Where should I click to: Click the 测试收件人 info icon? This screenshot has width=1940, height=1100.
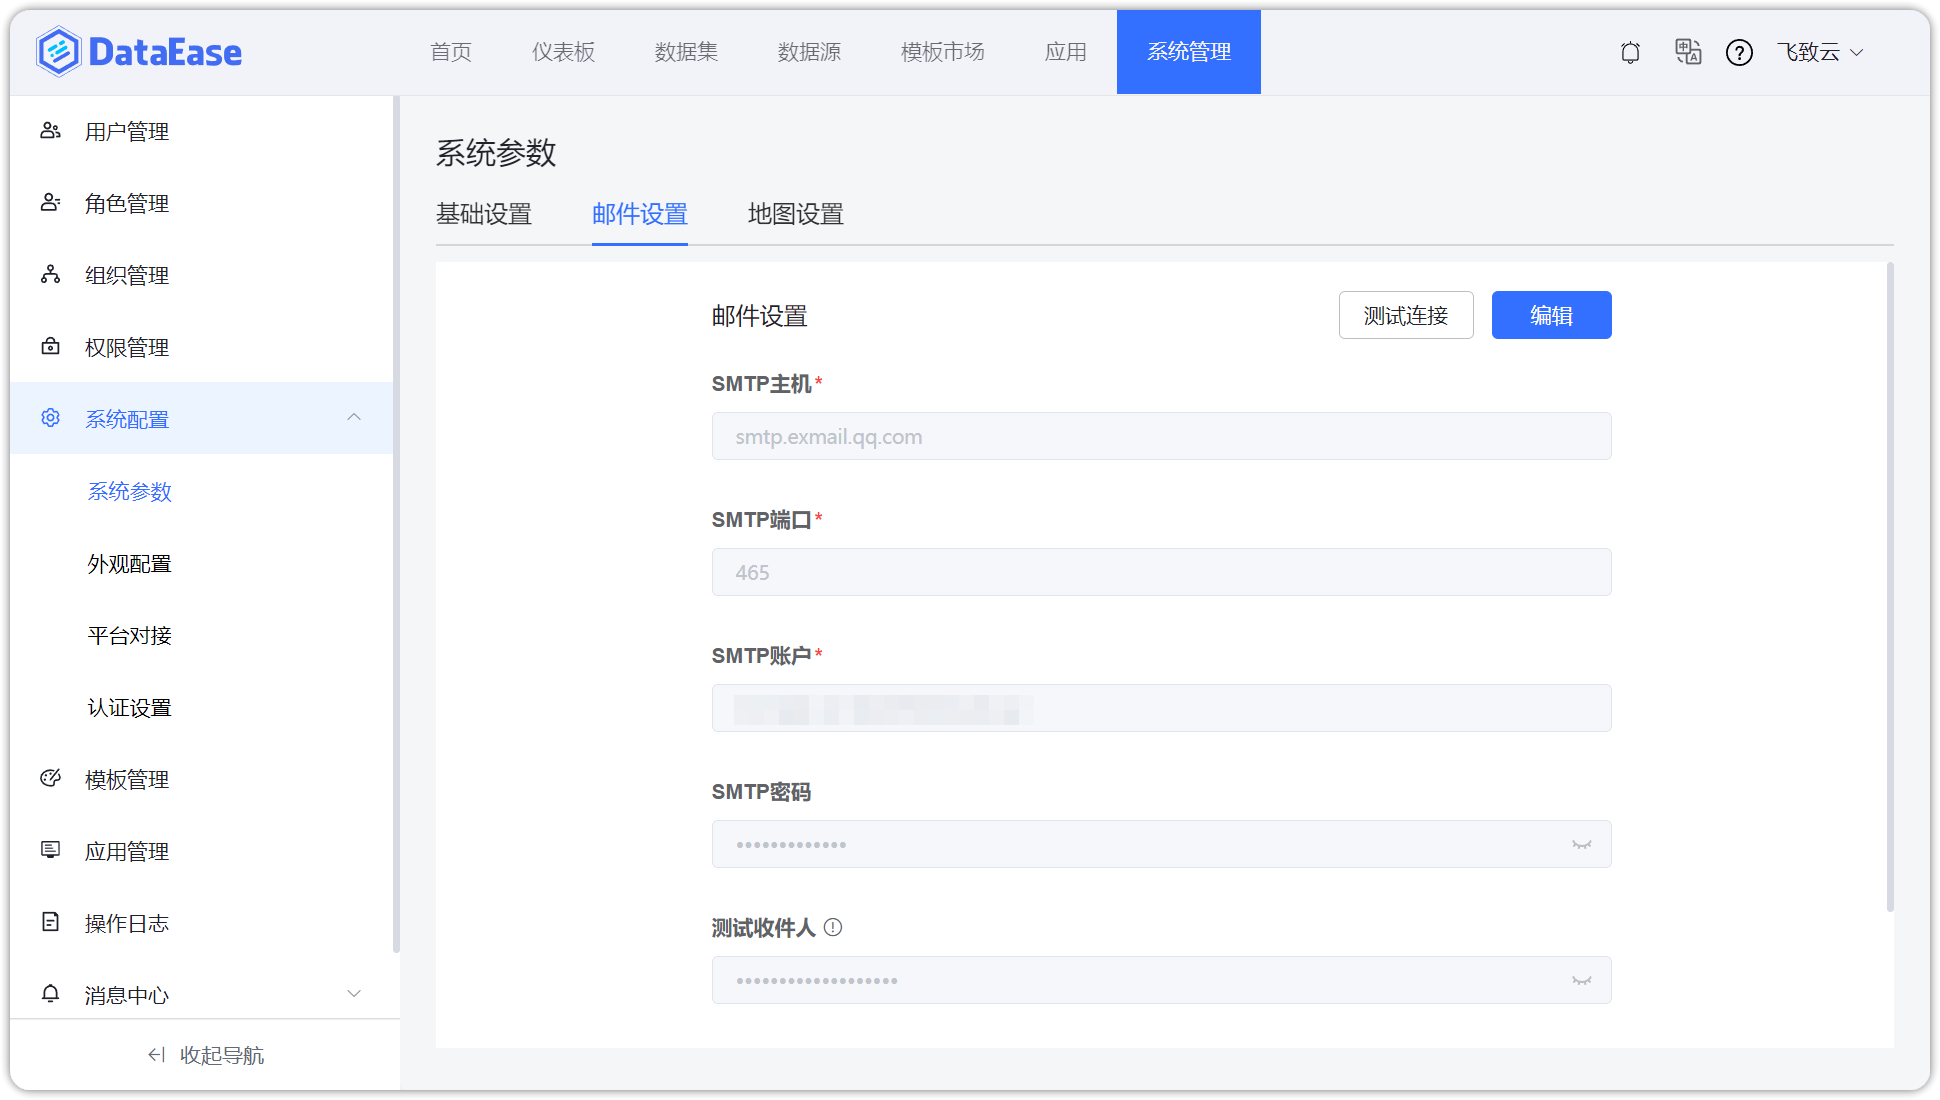pyautogui.click(x=833, y=928)
